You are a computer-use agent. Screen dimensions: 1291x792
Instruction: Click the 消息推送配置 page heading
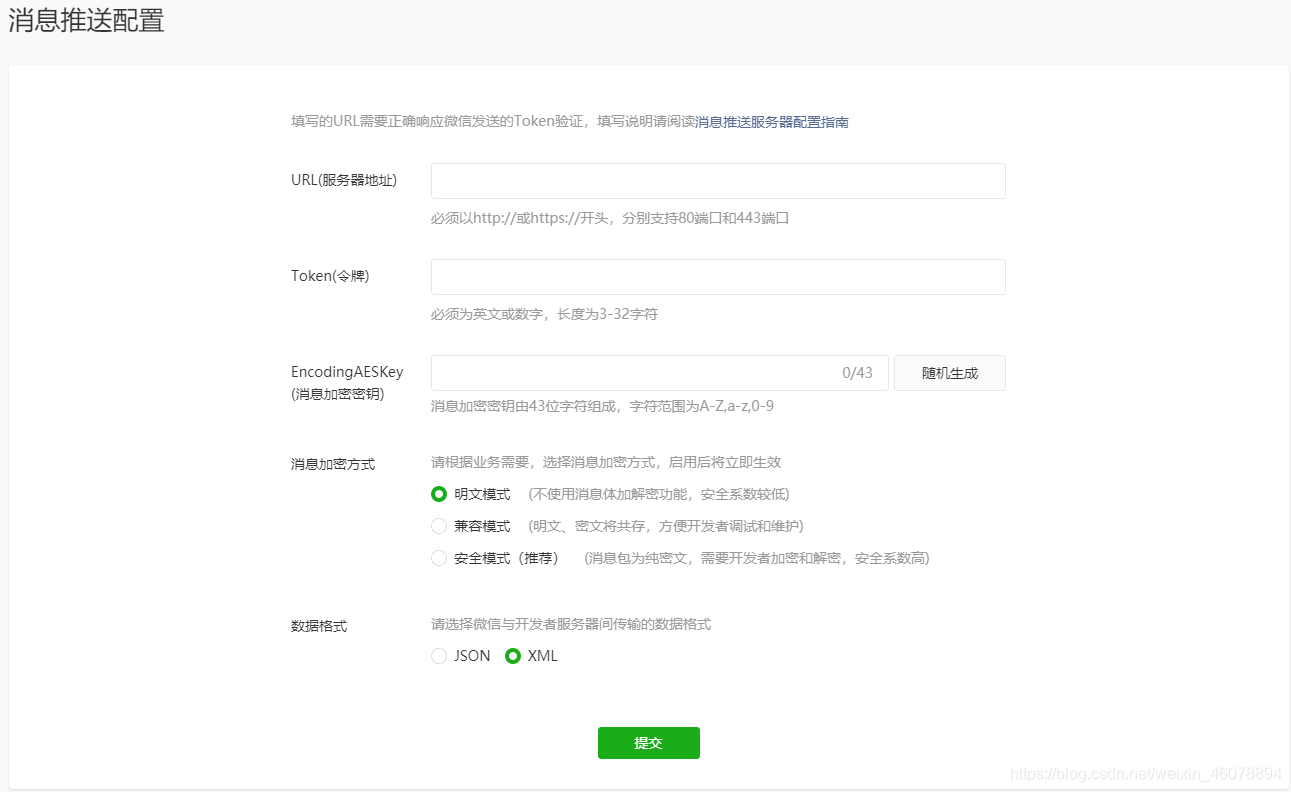(86, 21)
